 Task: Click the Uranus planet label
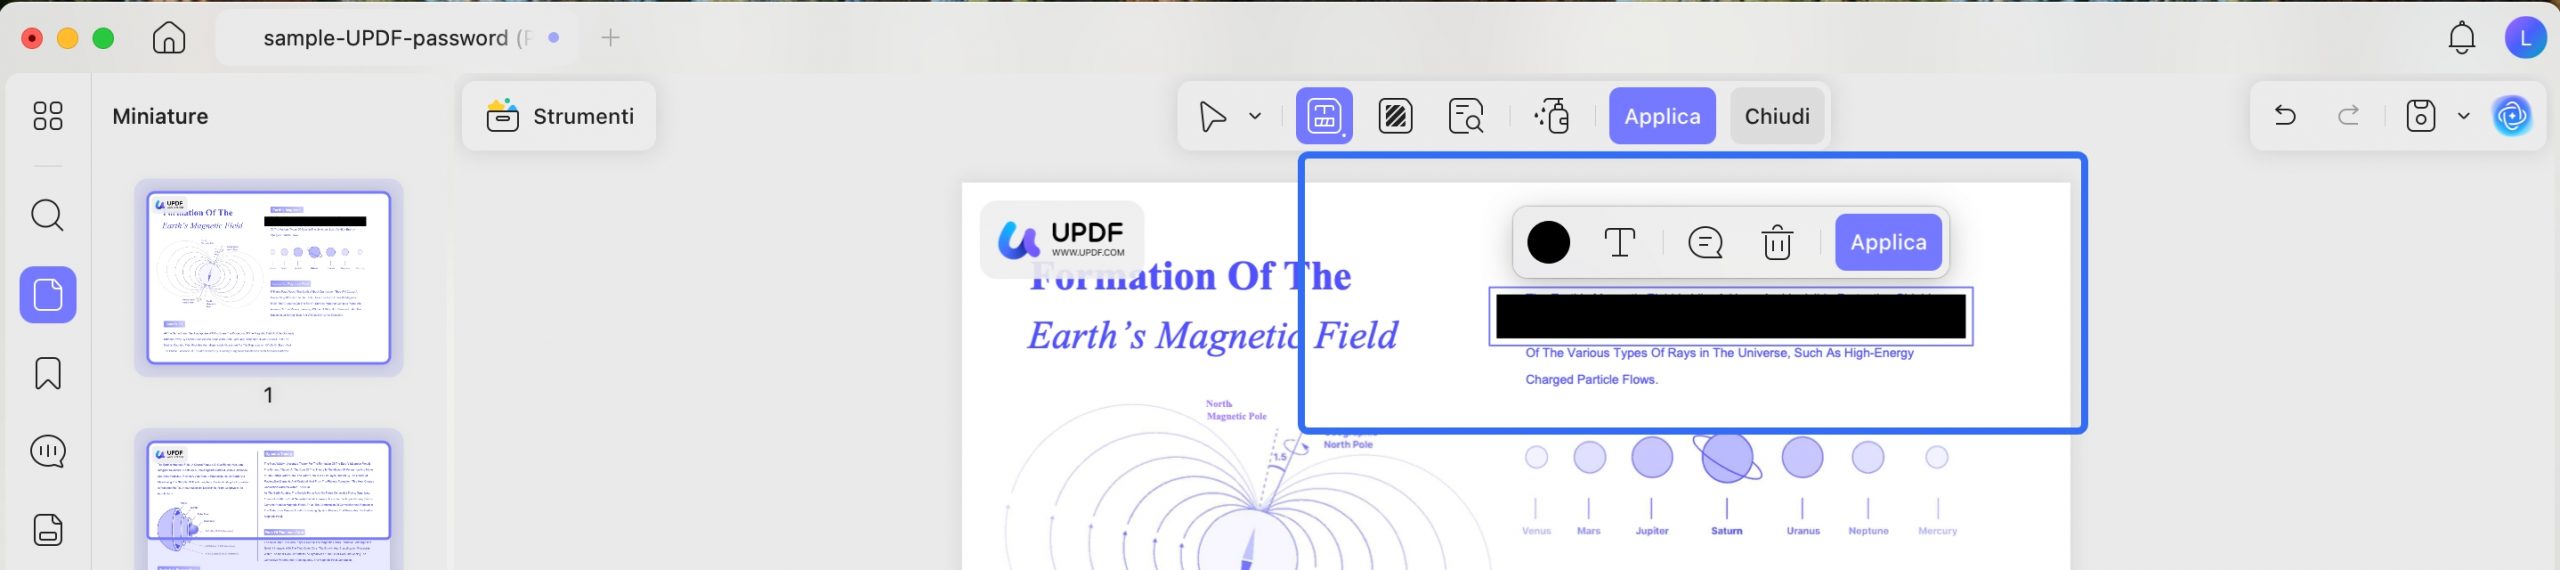[x=1802, y=531]
